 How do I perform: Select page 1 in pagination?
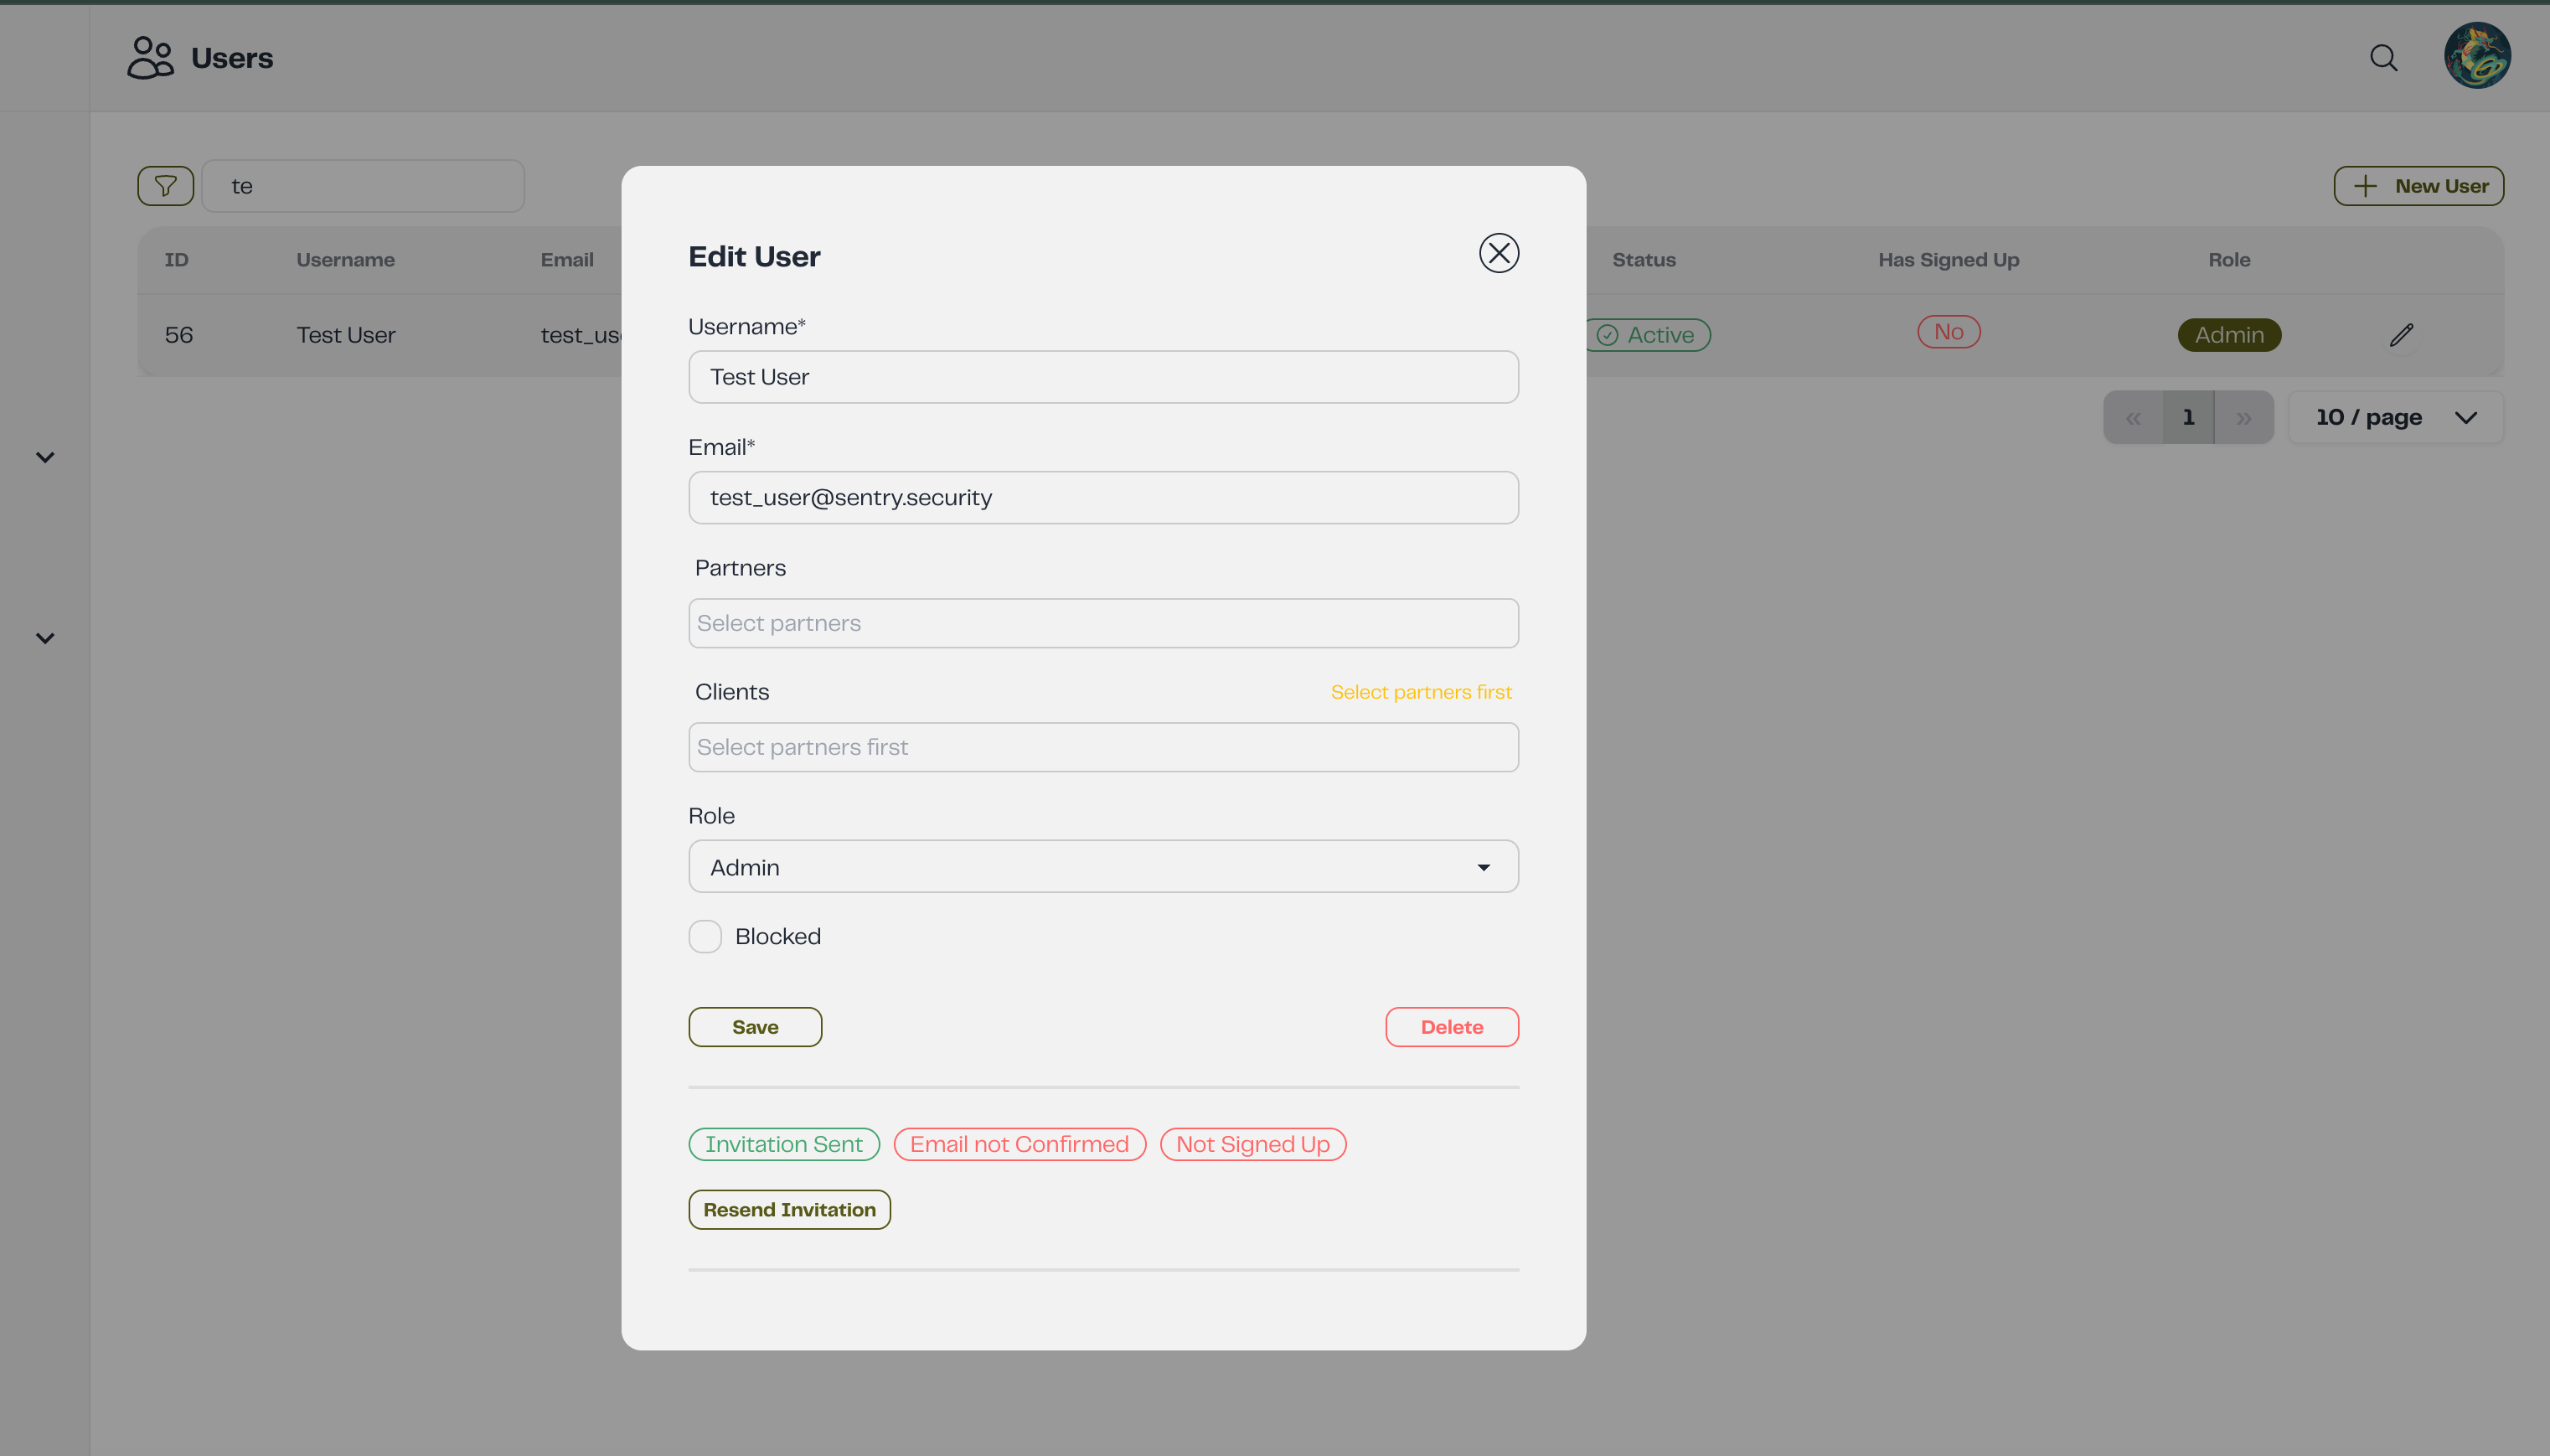point(2188,418)
